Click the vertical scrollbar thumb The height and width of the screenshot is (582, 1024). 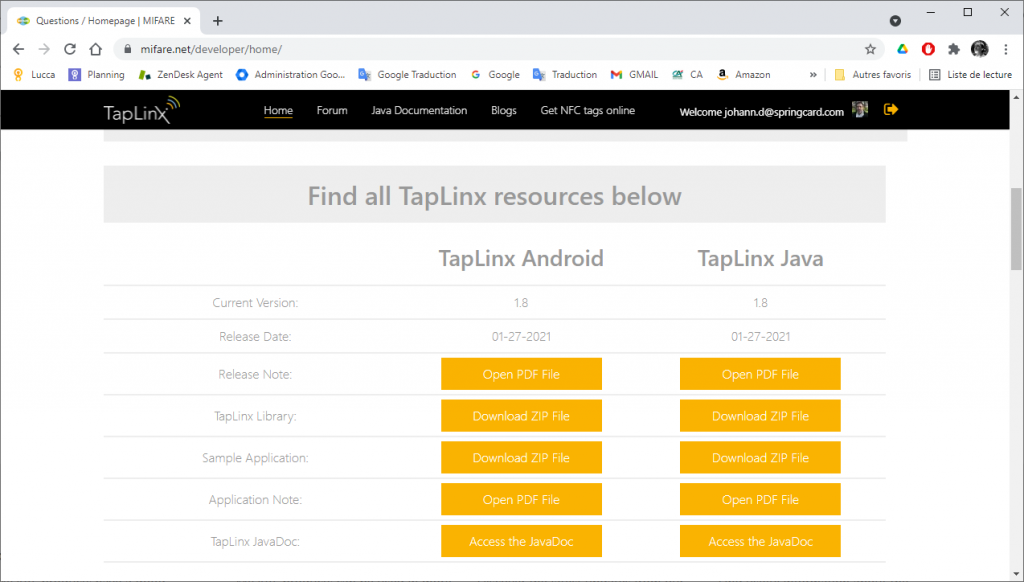pos(1016,229)
